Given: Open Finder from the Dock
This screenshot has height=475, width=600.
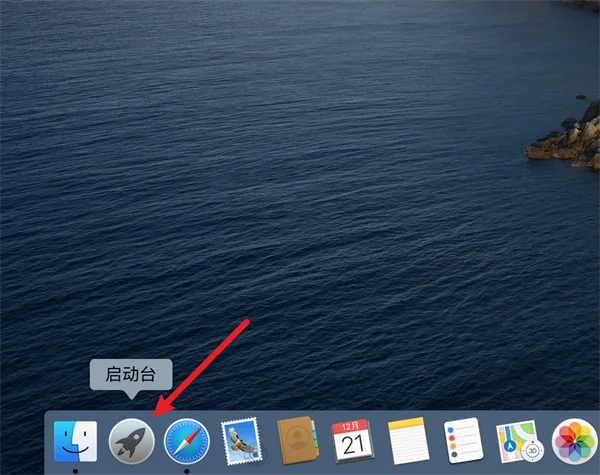Looking at the screenshot, I should (75, 441).
